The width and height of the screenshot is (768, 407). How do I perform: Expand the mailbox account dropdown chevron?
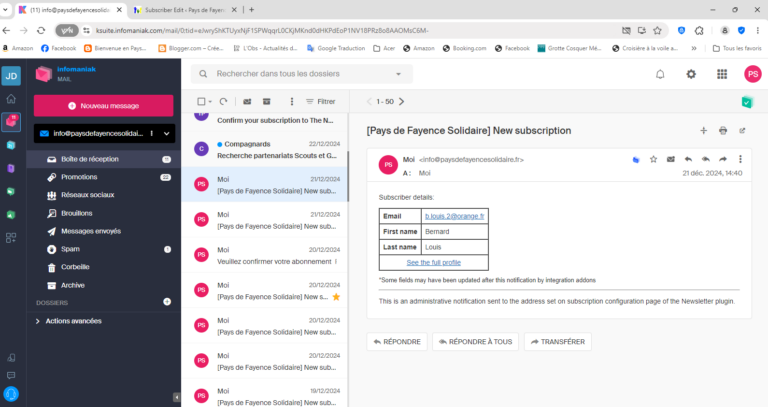165,133
